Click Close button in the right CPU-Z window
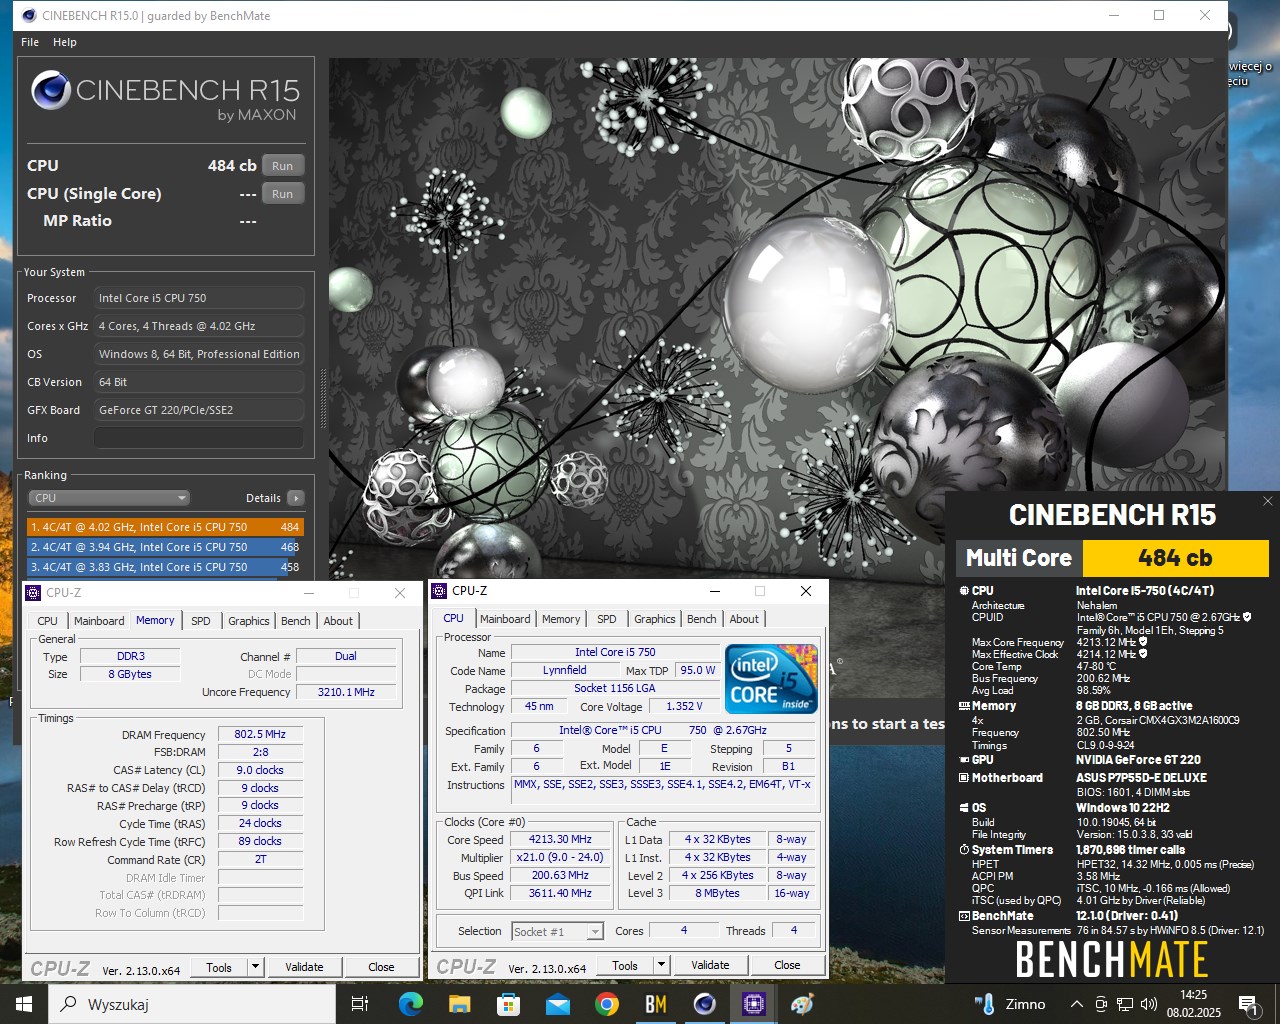This screenshot has width=1280, height=1024. tap(787, 965)
